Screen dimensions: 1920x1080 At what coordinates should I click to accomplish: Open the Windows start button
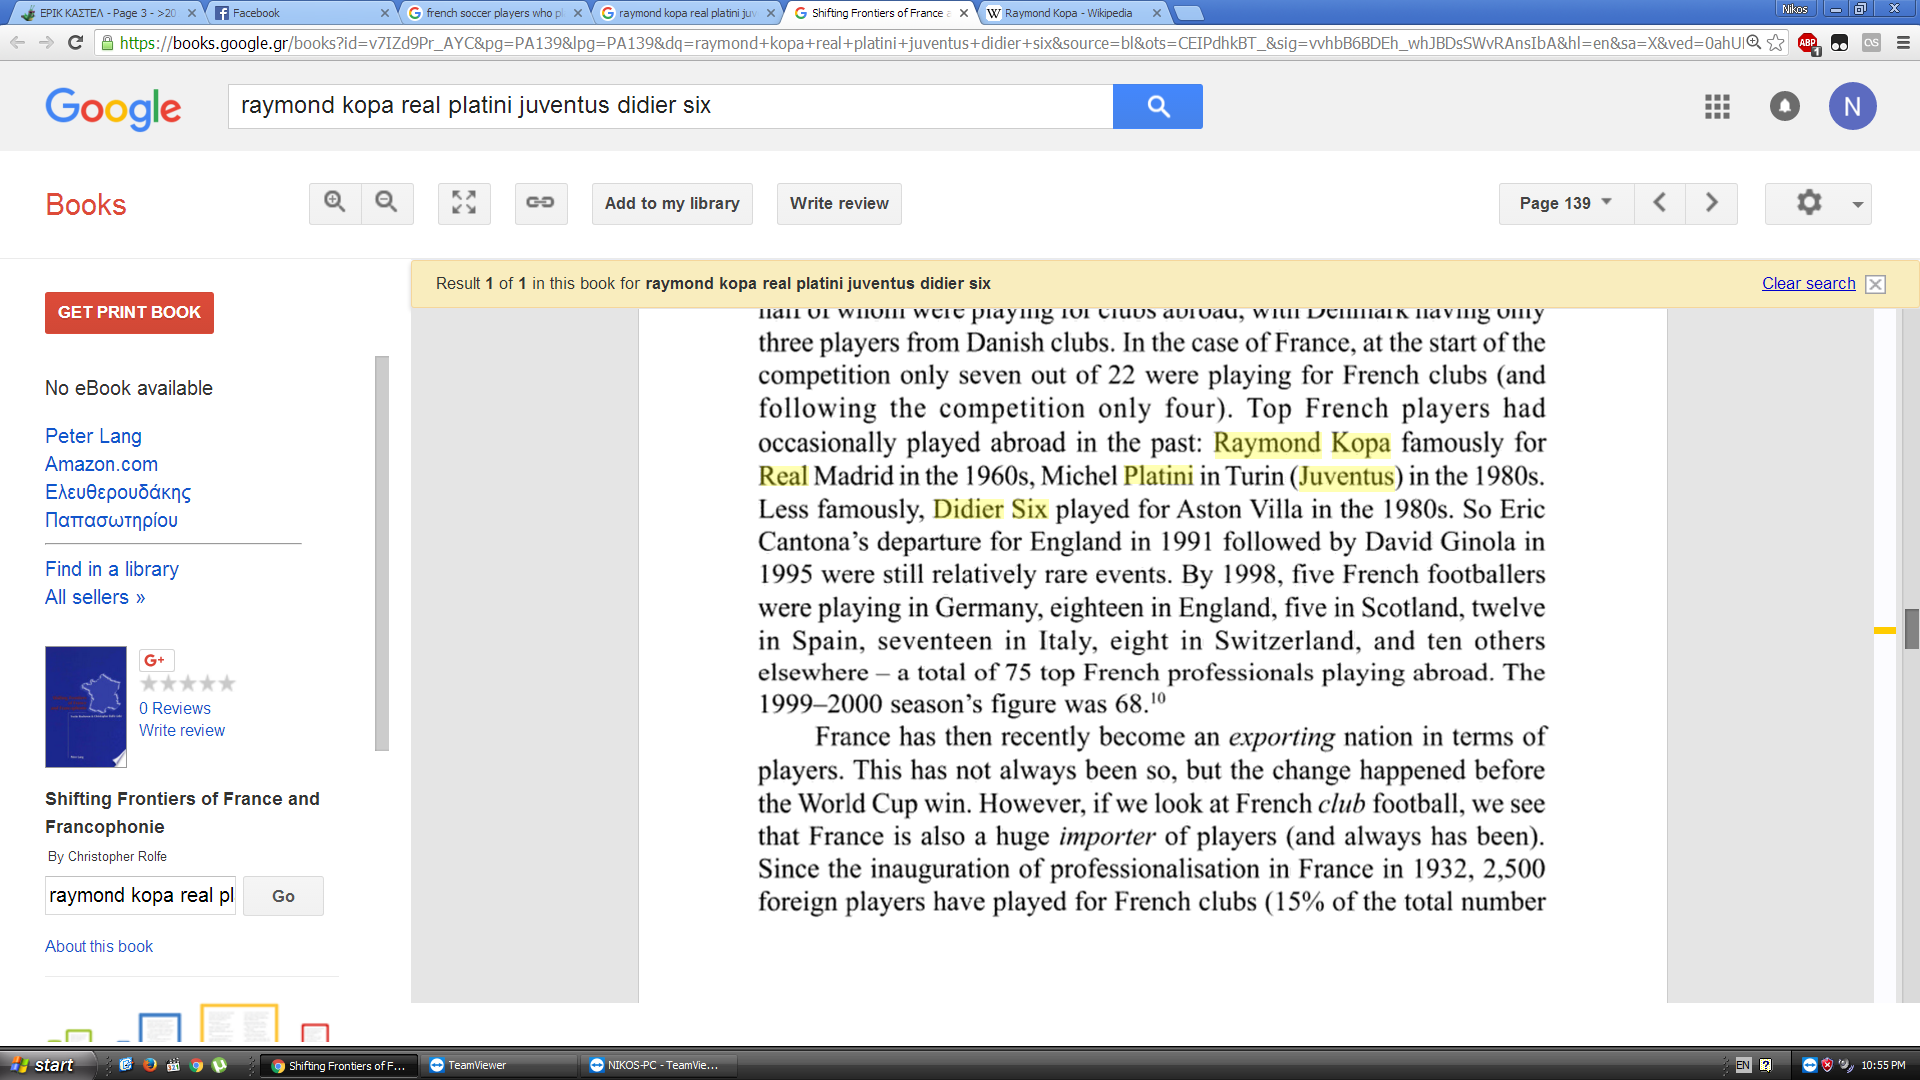pyautogui.click(x=47, y=1065)
